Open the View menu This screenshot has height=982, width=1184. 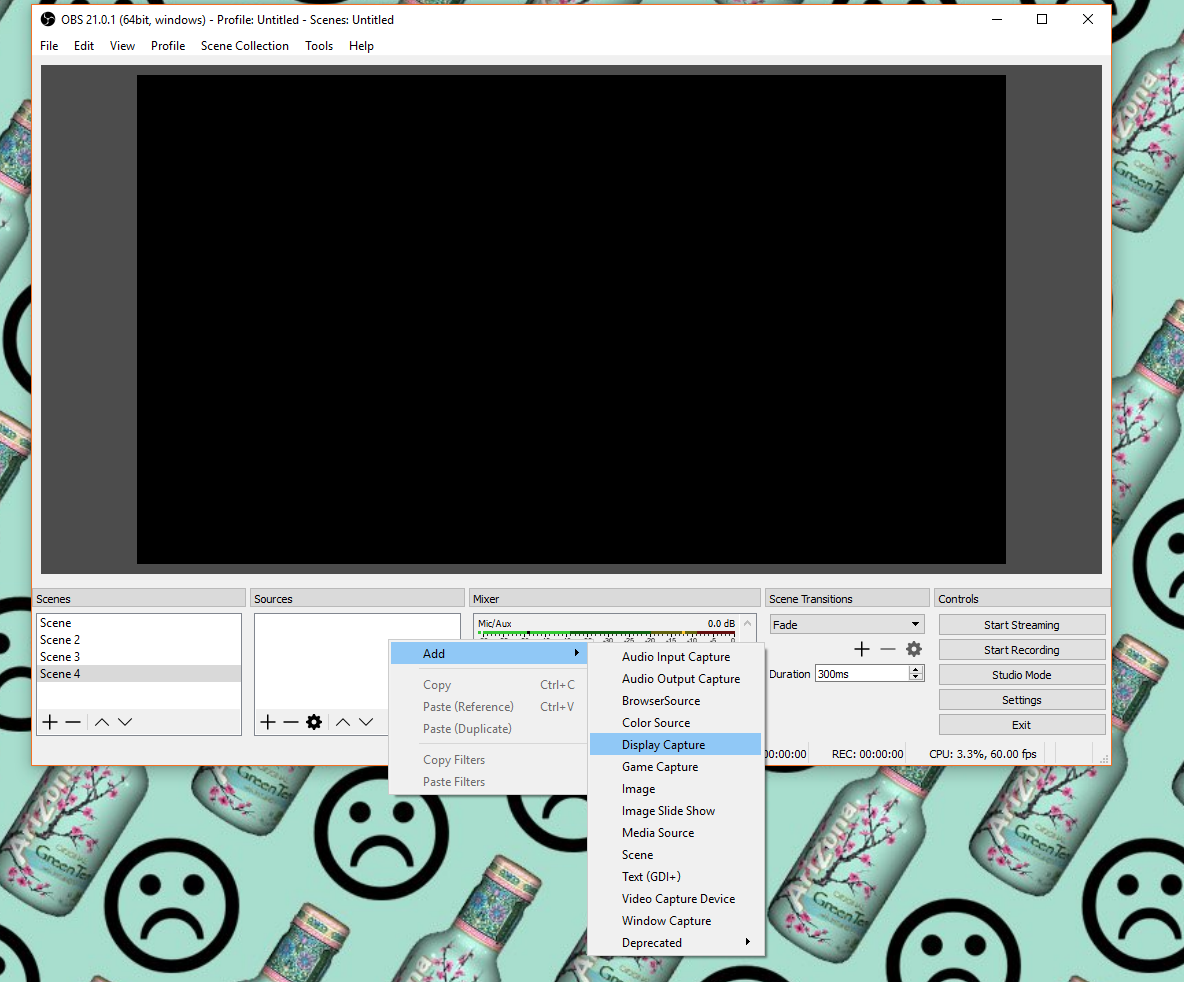122,46
